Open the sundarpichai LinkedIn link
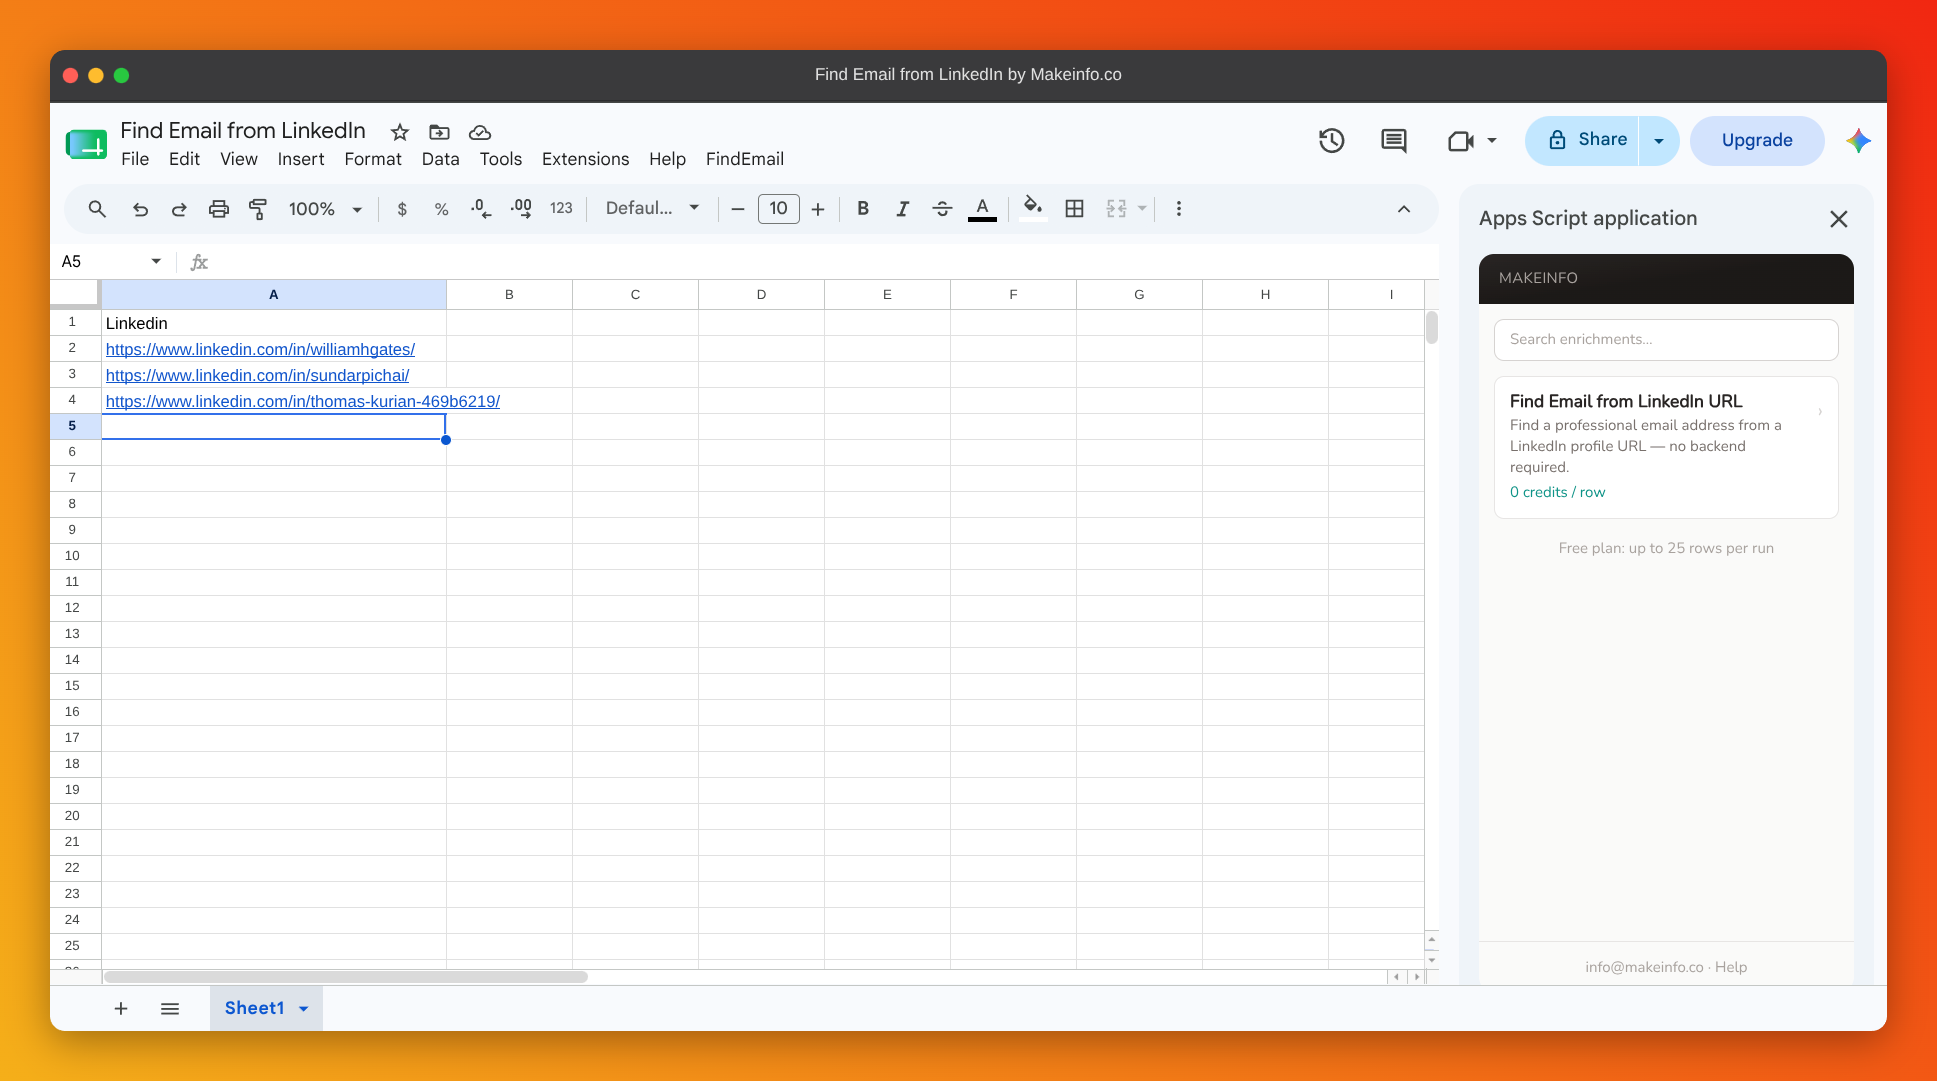The width and height of the screenshot is (1937, 1081). [x=257, y=375]
